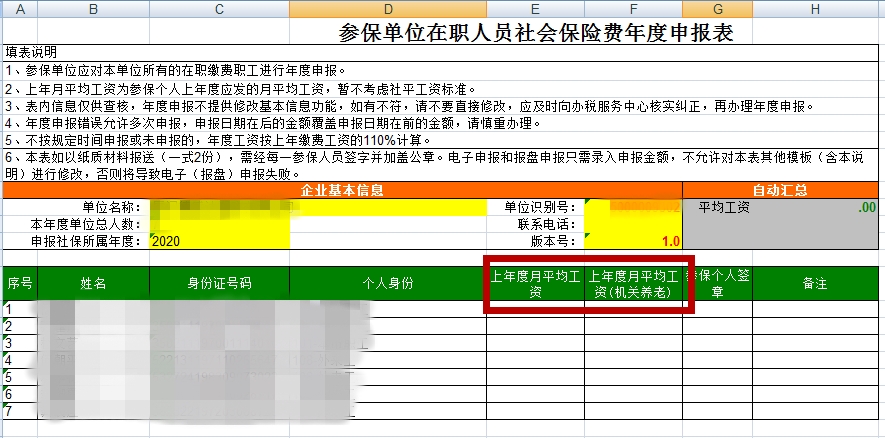Select column B header
The width and height of the screenshot is (885, 438).
coord(94,8)
